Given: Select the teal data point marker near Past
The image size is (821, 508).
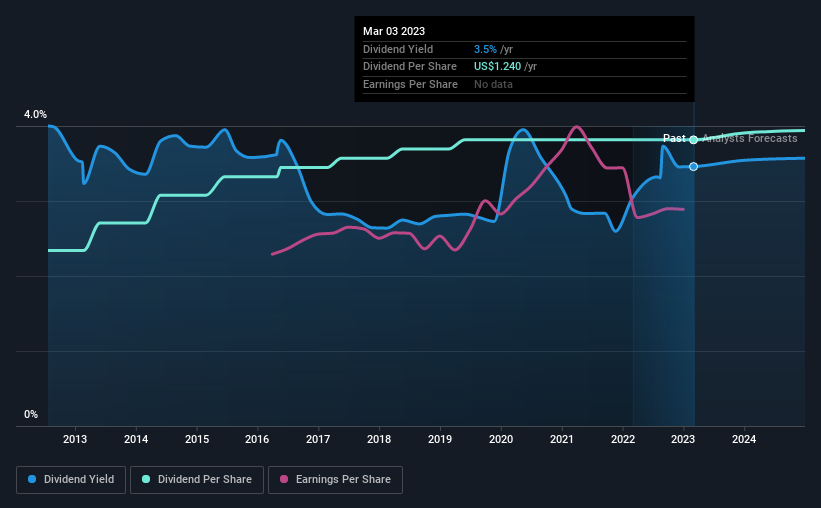Looking at the screenshot, I should pyautogui.click(x=693, y=139).
